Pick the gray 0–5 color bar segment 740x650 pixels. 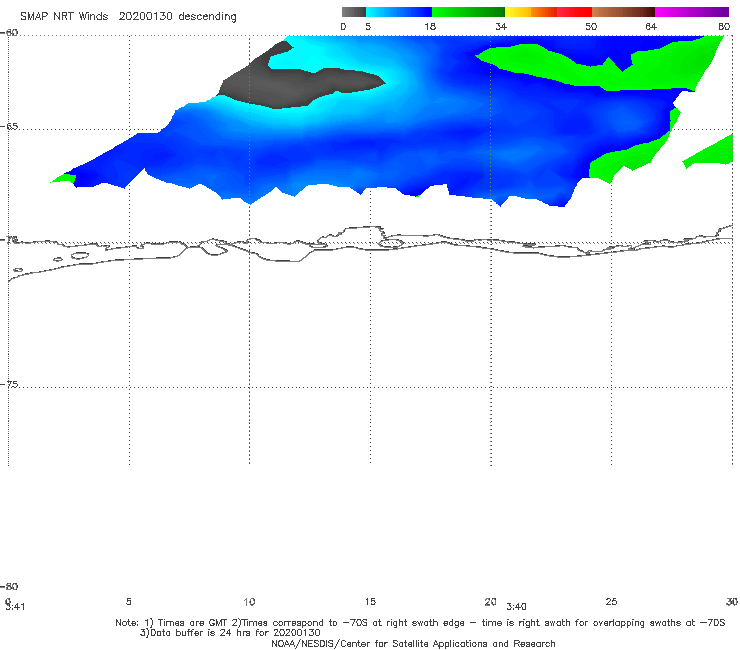(353, 12)
